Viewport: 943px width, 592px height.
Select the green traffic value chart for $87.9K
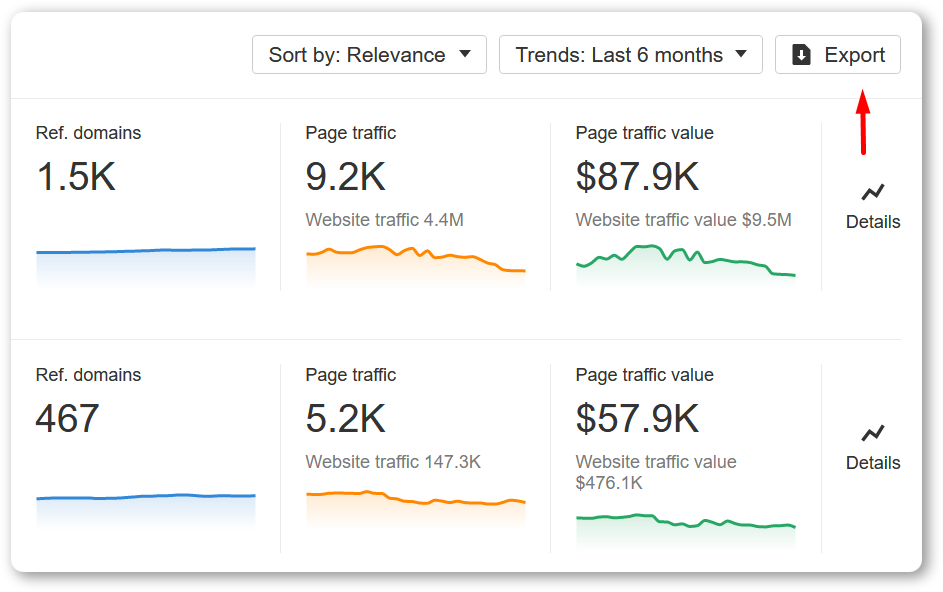[x=686, y=265]
